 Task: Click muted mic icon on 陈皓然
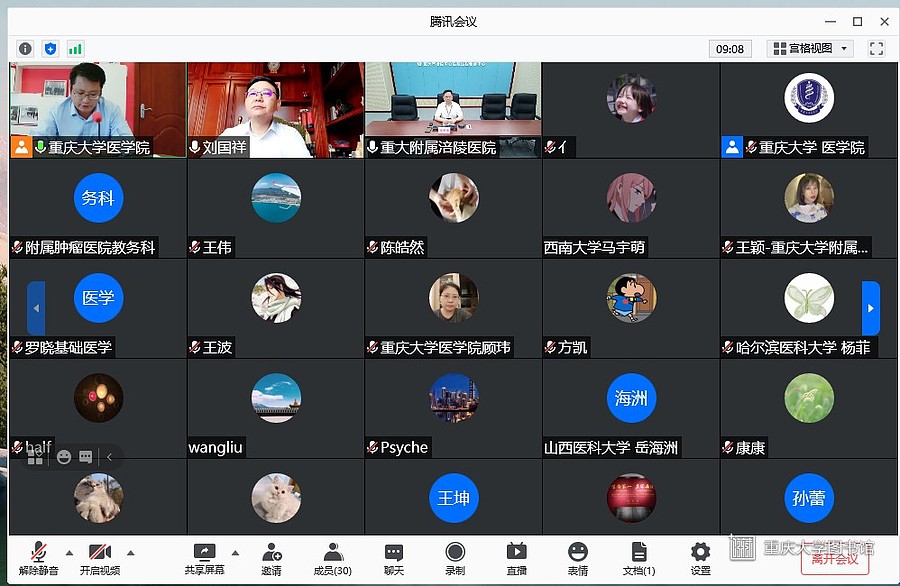(x=373, y=247)
